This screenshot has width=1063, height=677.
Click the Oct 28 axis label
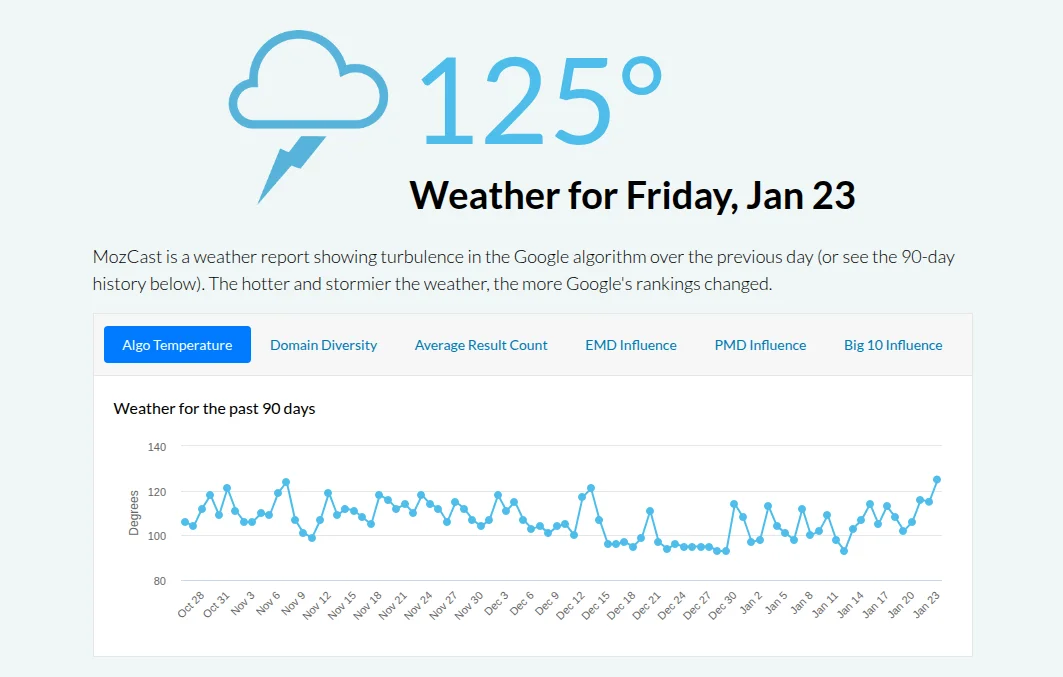click(x=192, y=604)
